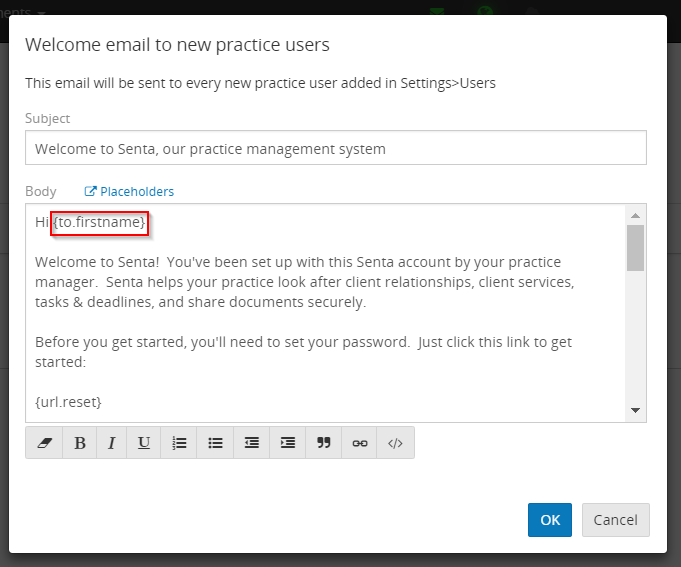The width and height of the screenshot is (681, 567).
Task: Confirm the email with OK button
Action: [550, 520]
